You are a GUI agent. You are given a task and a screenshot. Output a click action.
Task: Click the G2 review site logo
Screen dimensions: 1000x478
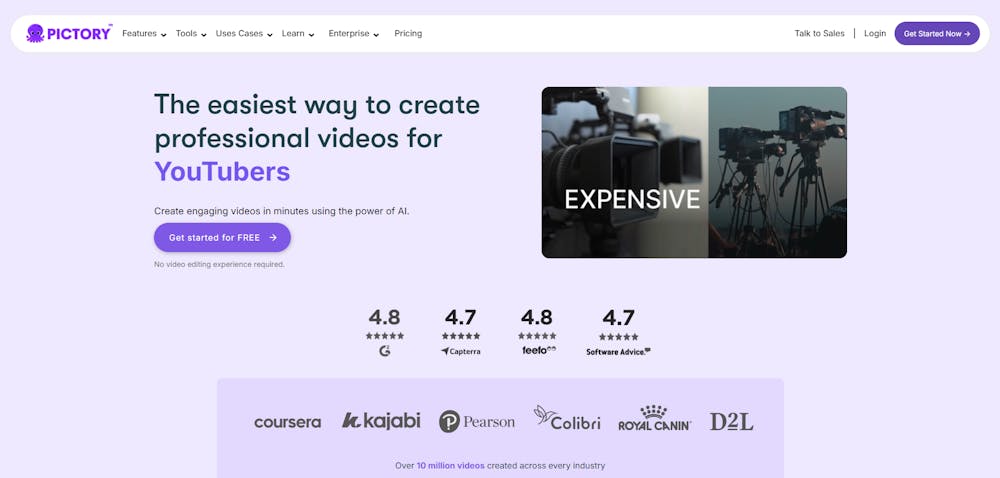point(385,351)
